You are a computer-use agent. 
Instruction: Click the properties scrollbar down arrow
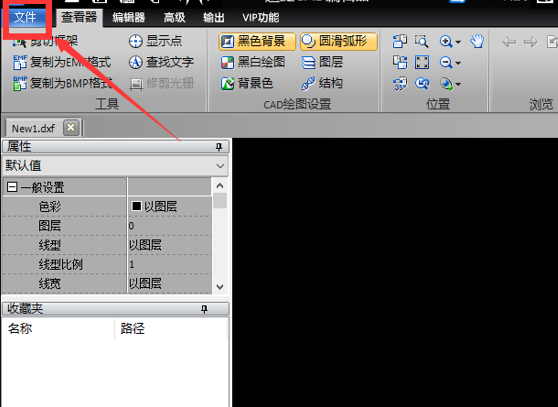[x=220, y=287]
